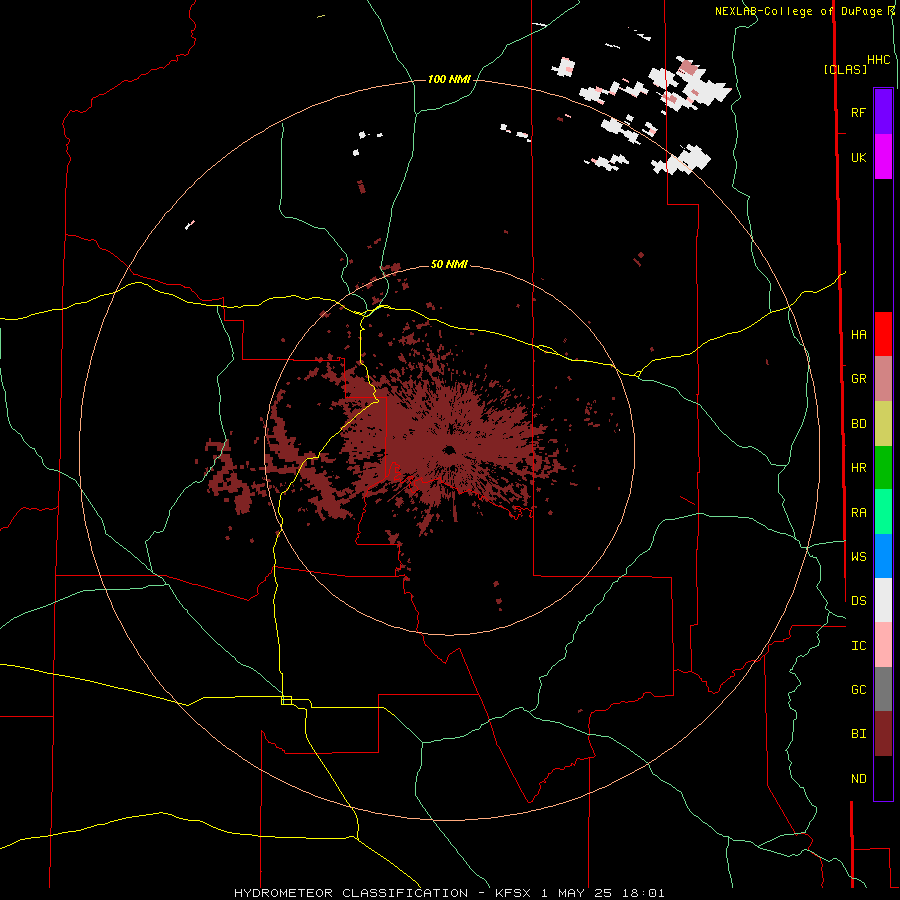Click the RA legend label
This screenshot has height=900, width=900.
click(858, 513)
